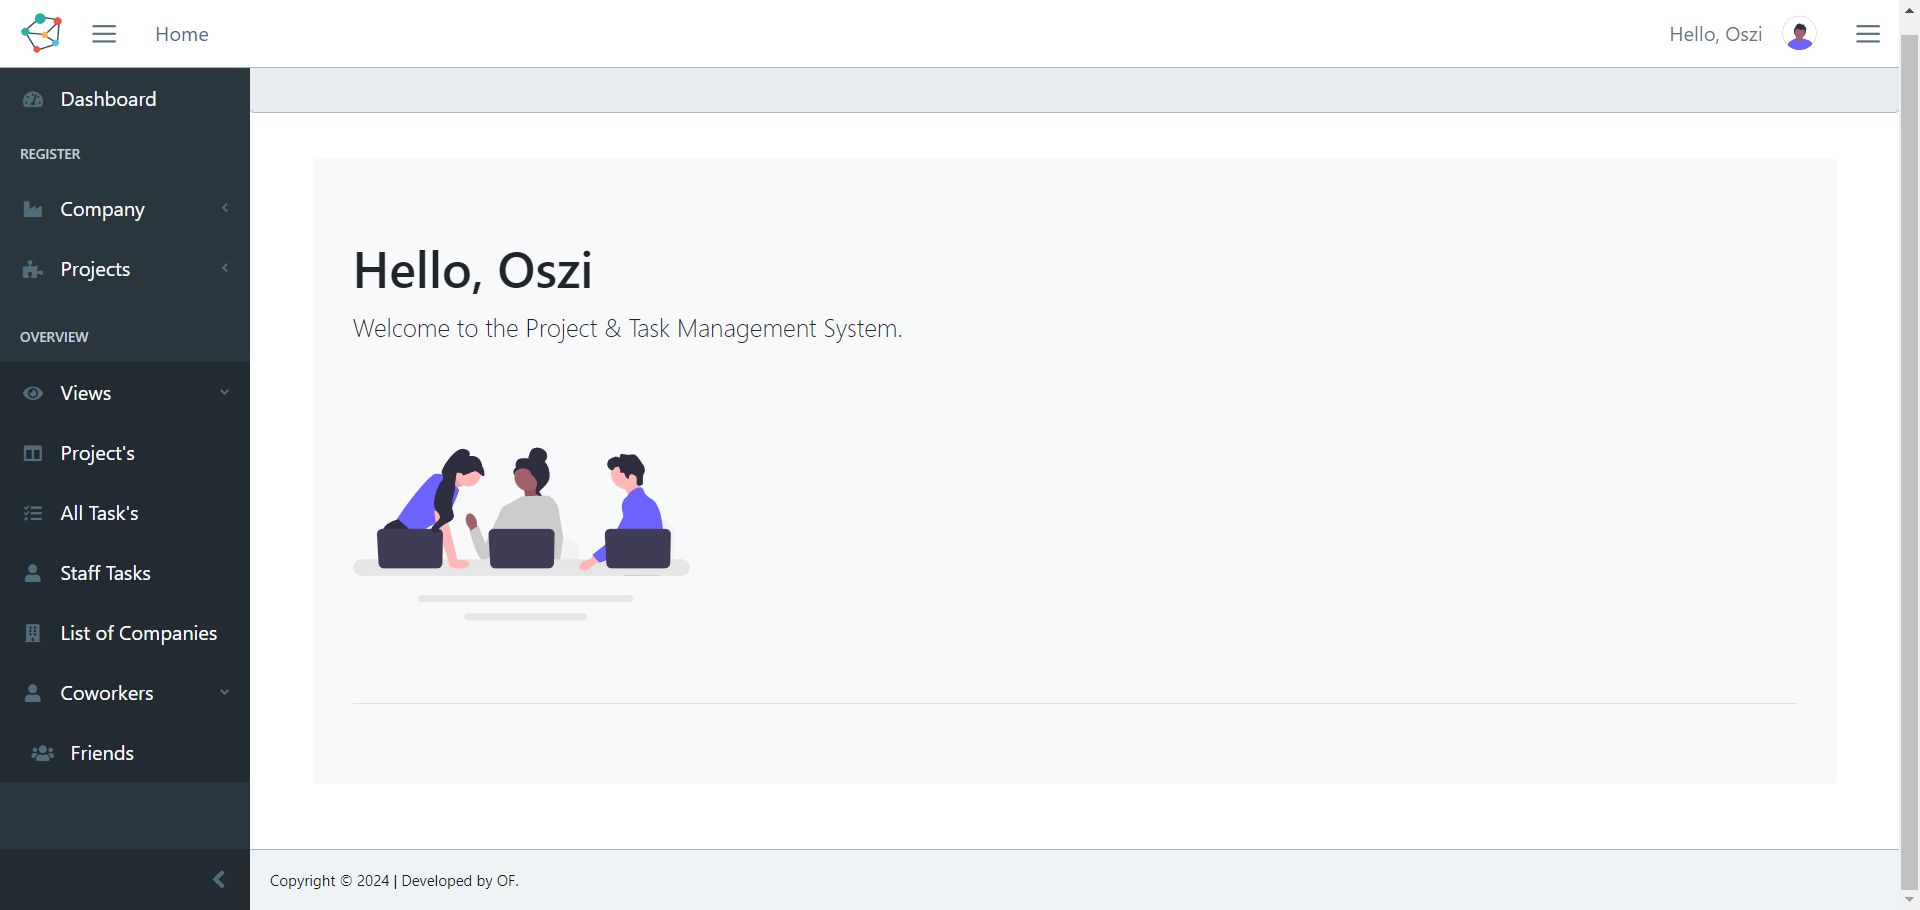Viewport: 1920px width, 910px height.
Task: Click the page vertical scrollbar
Action: 1909,450
